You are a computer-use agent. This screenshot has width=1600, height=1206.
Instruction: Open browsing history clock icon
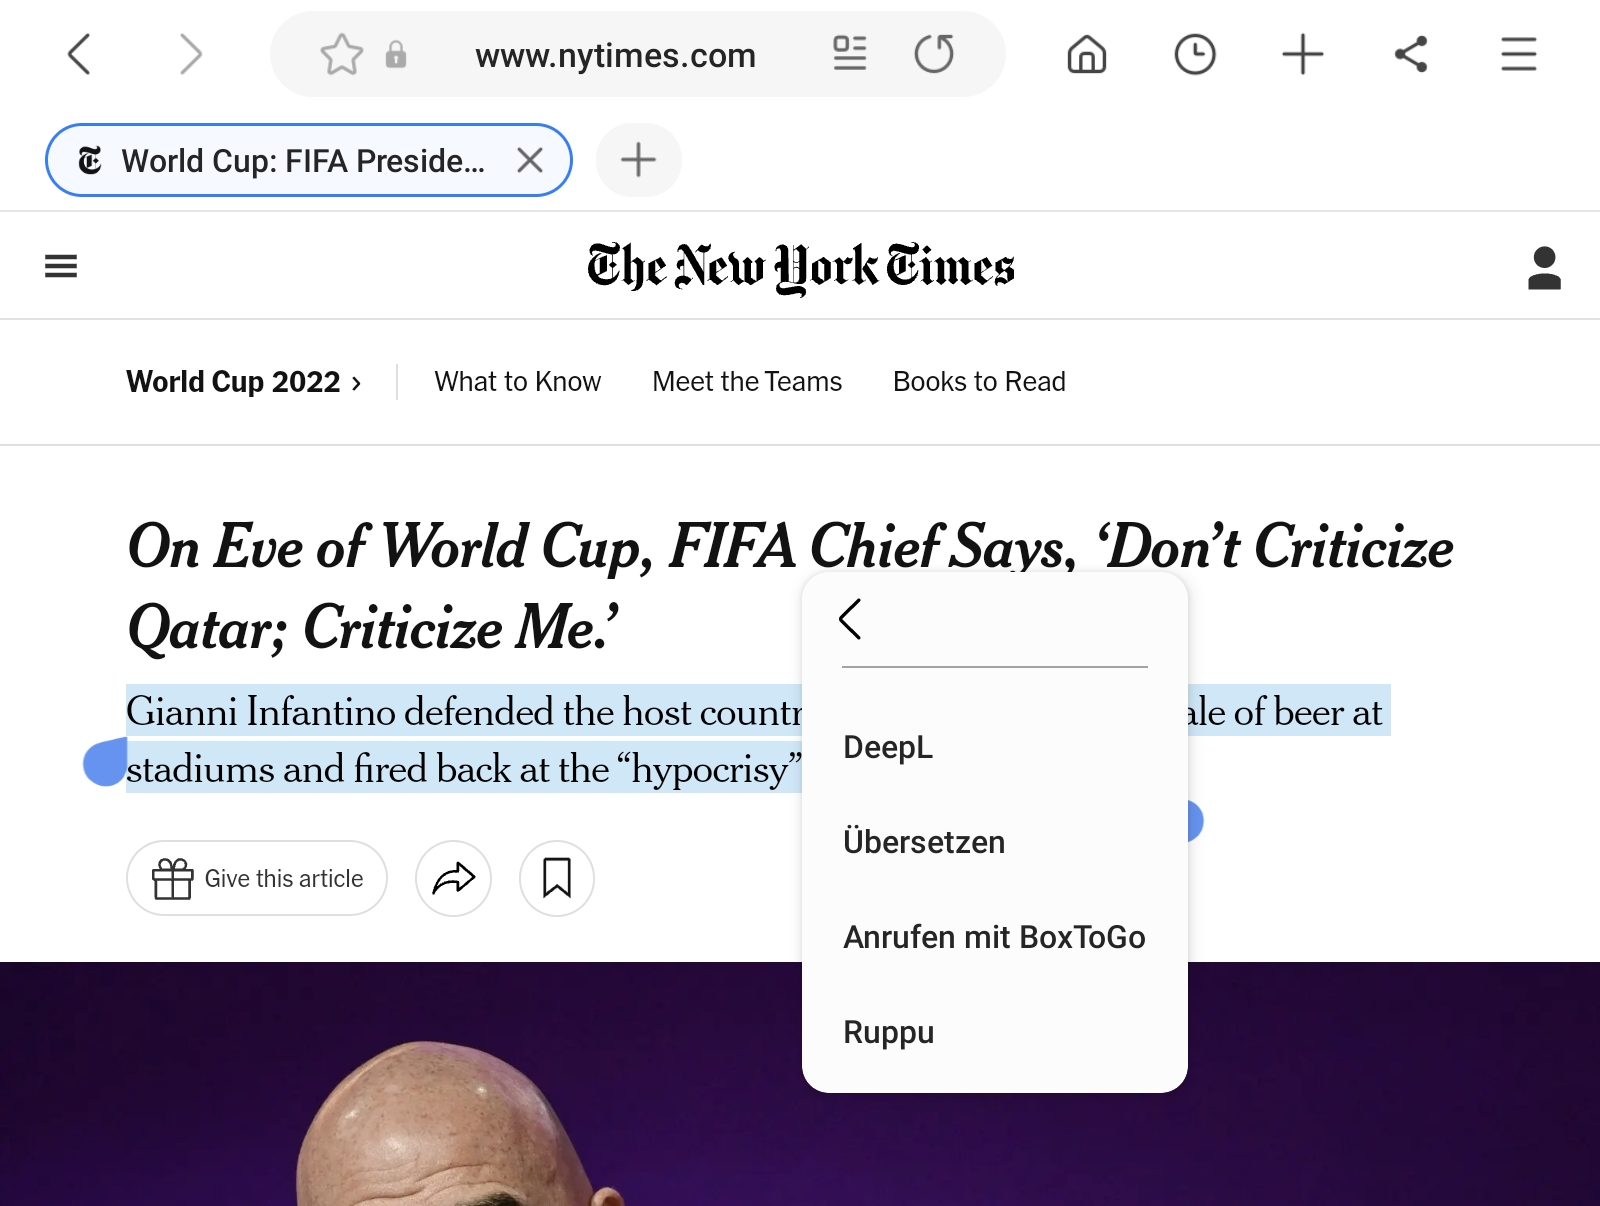coord(1195,54)
